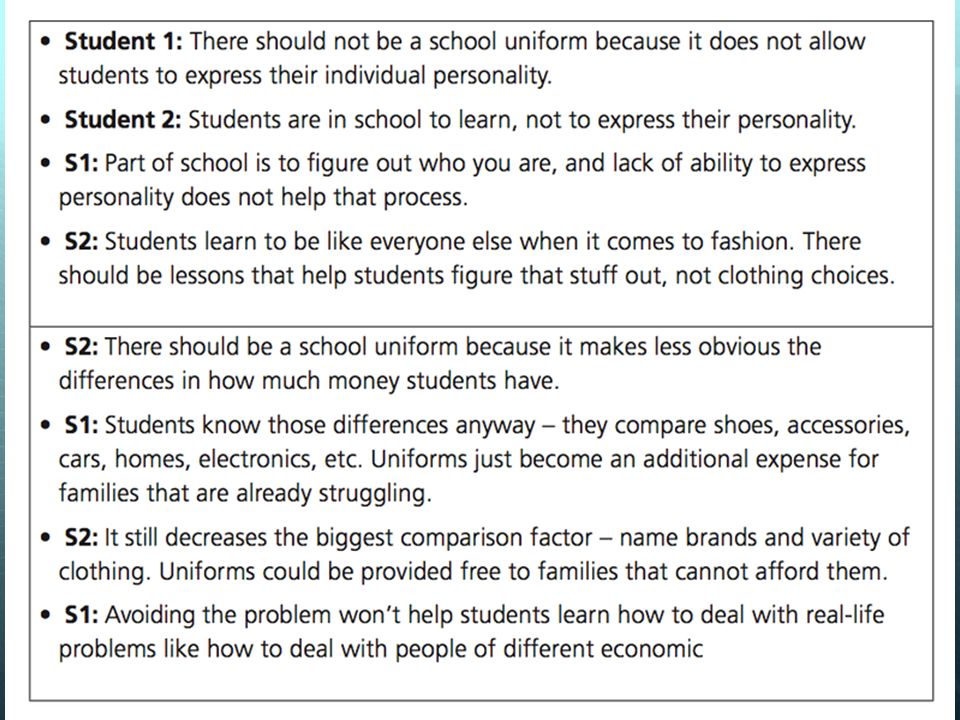Select the bullet before 'Student 1'
Viewport: 960px width, 720px height.
pyautogui.click(x=45, y=42)
